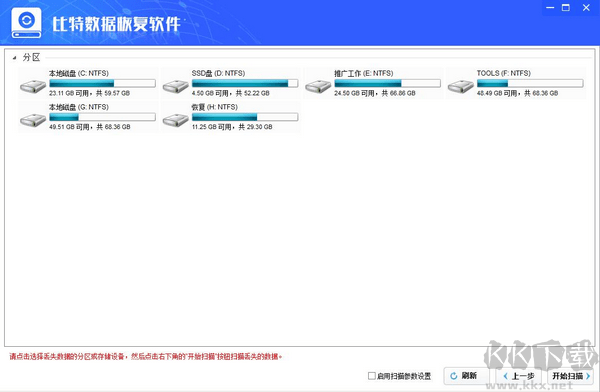Click the label 本地磁盘 (C: NTFS)
The image size is (600, 392).
pyautogui.click(x=79, y=73)
